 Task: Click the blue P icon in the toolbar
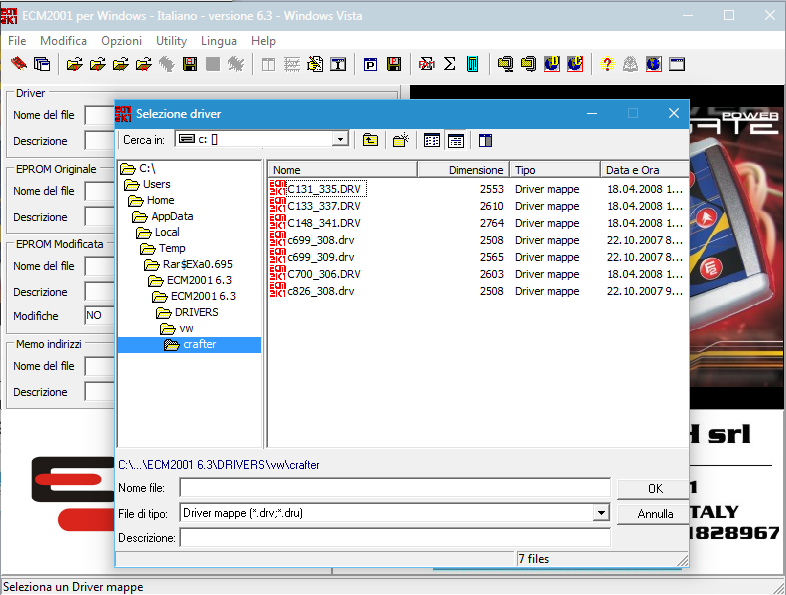click(x=370, y=64)
